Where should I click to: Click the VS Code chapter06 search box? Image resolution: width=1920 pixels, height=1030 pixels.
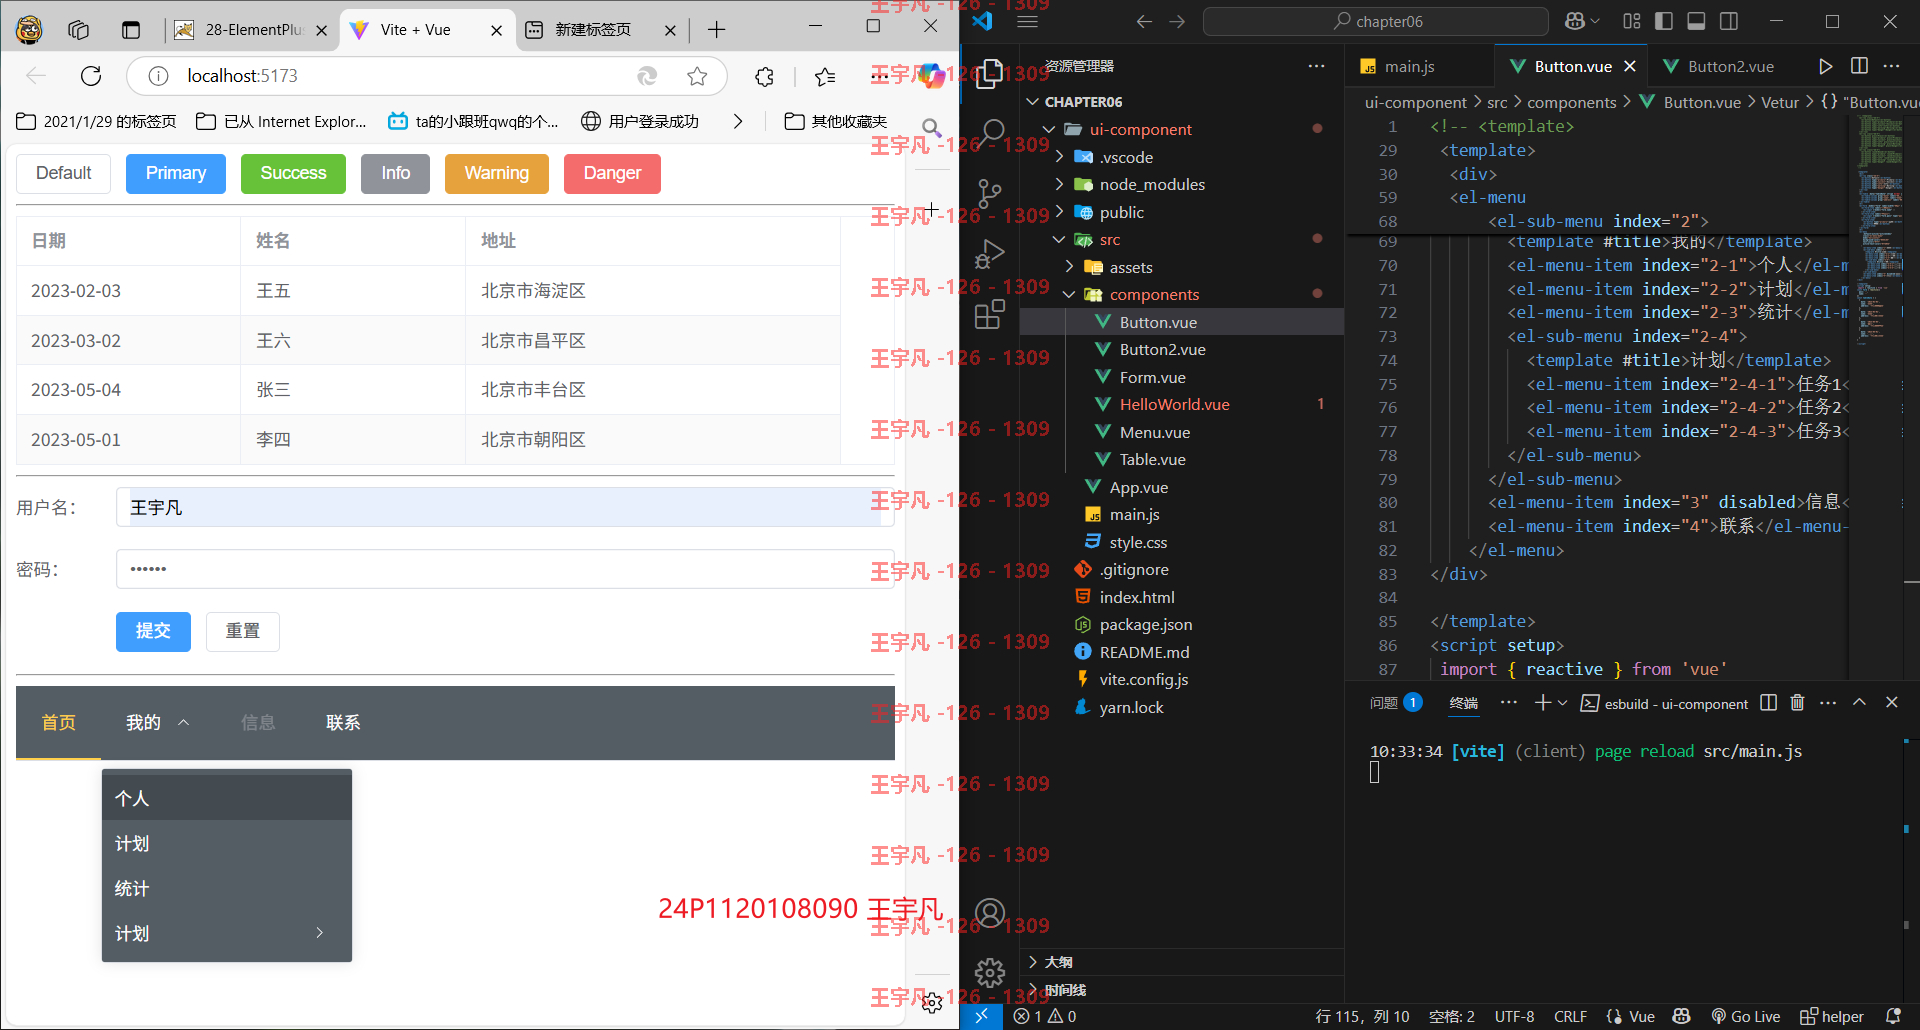[1375, 21]
